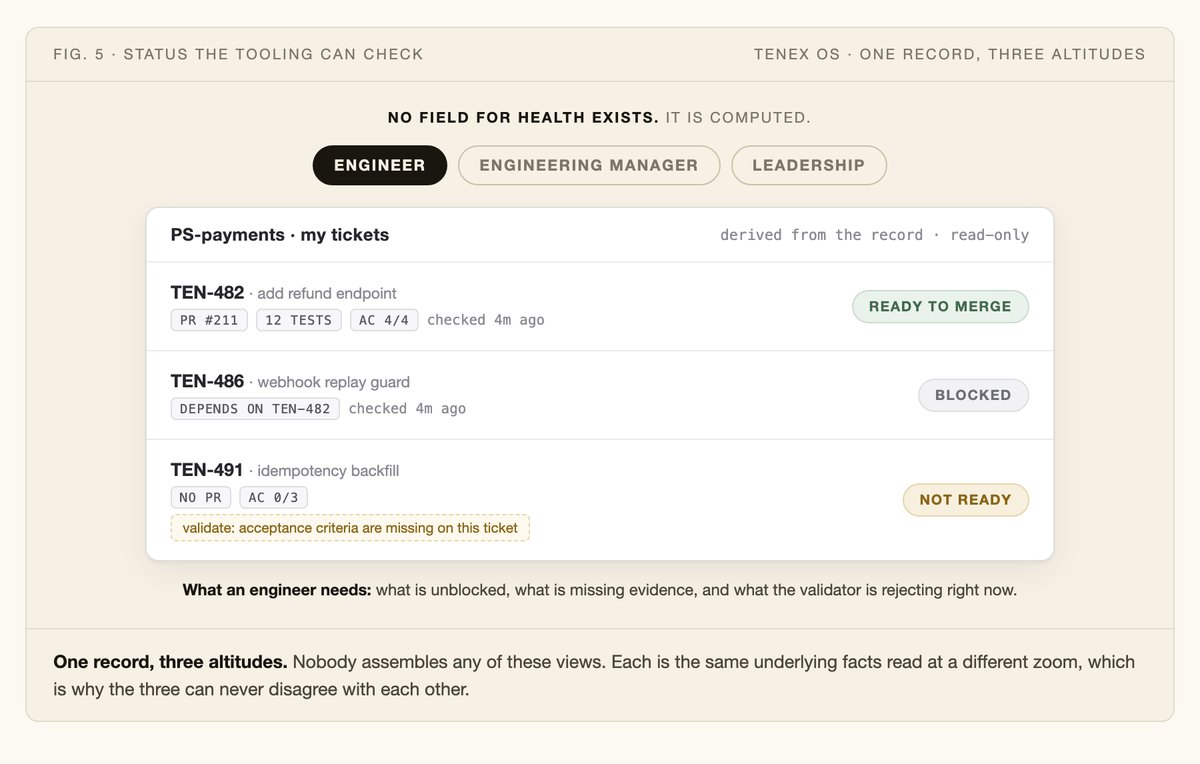Click 'derived from the record · read-only' text
Viewport: 1200px width, 764px height.
(874, 235)
